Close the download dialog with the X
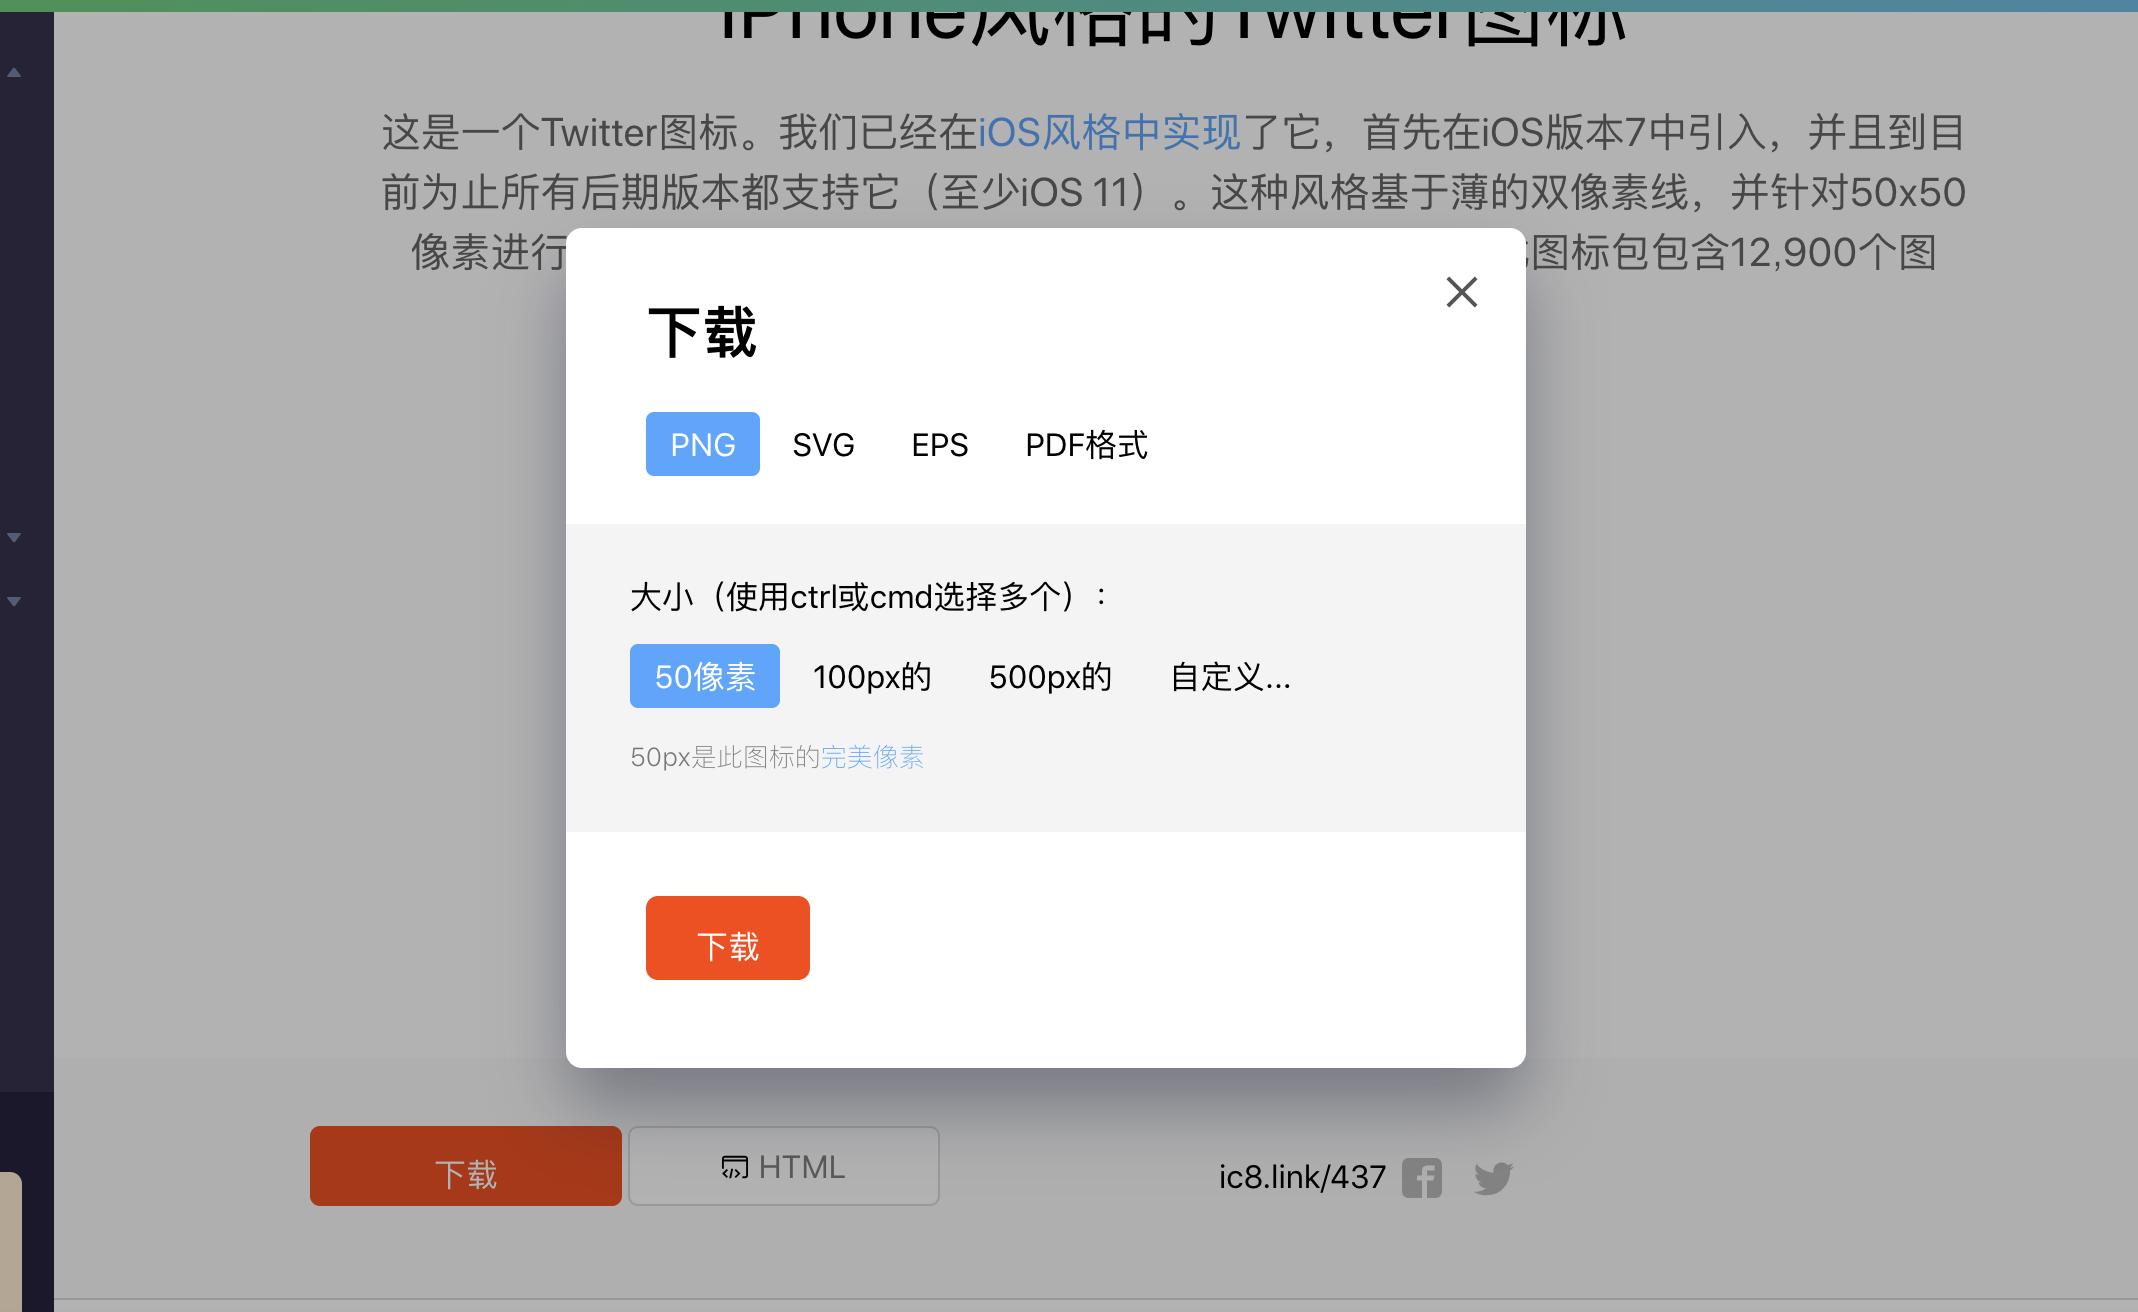 1461,292
